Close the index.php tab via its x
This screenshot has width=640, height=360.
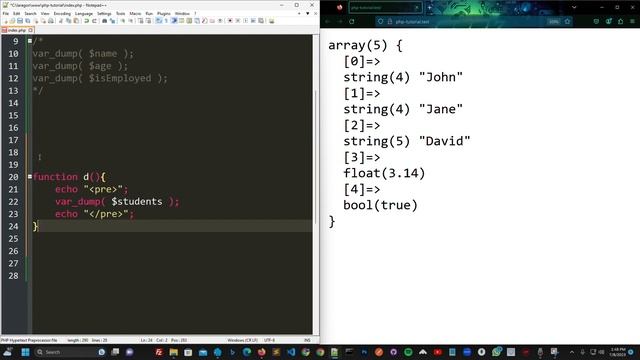tap(31, 30)
